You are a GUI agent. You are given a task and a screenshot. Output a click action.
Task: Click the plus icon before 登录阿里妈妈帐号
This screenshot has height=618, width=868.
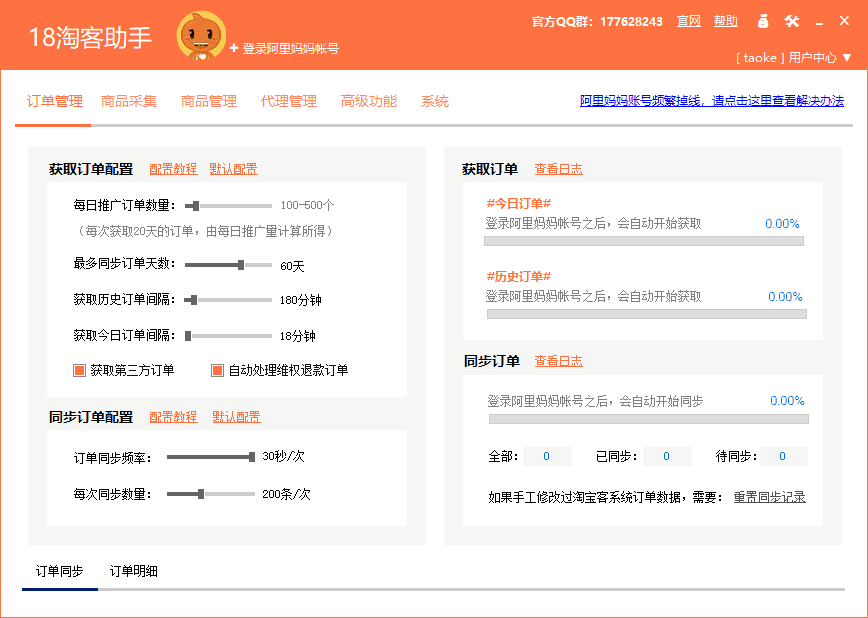pos(234,48)
